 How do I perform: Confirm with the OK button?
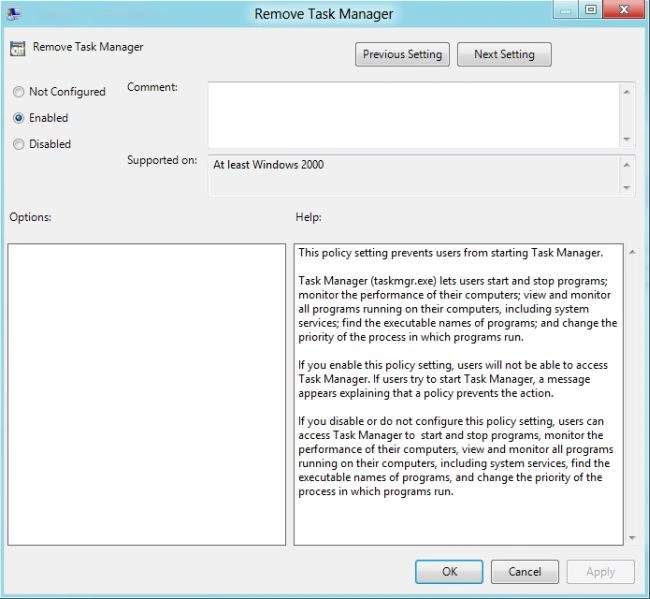pos(449,572)
